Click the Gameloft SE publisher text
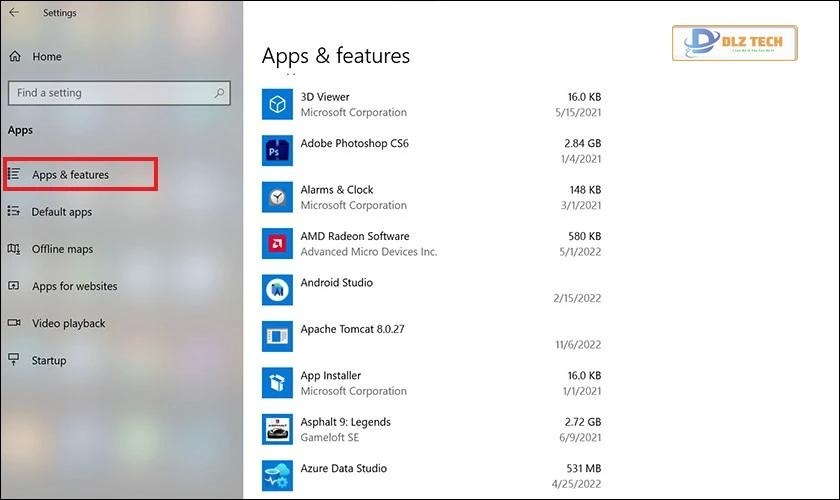 [x=329, y=437]
